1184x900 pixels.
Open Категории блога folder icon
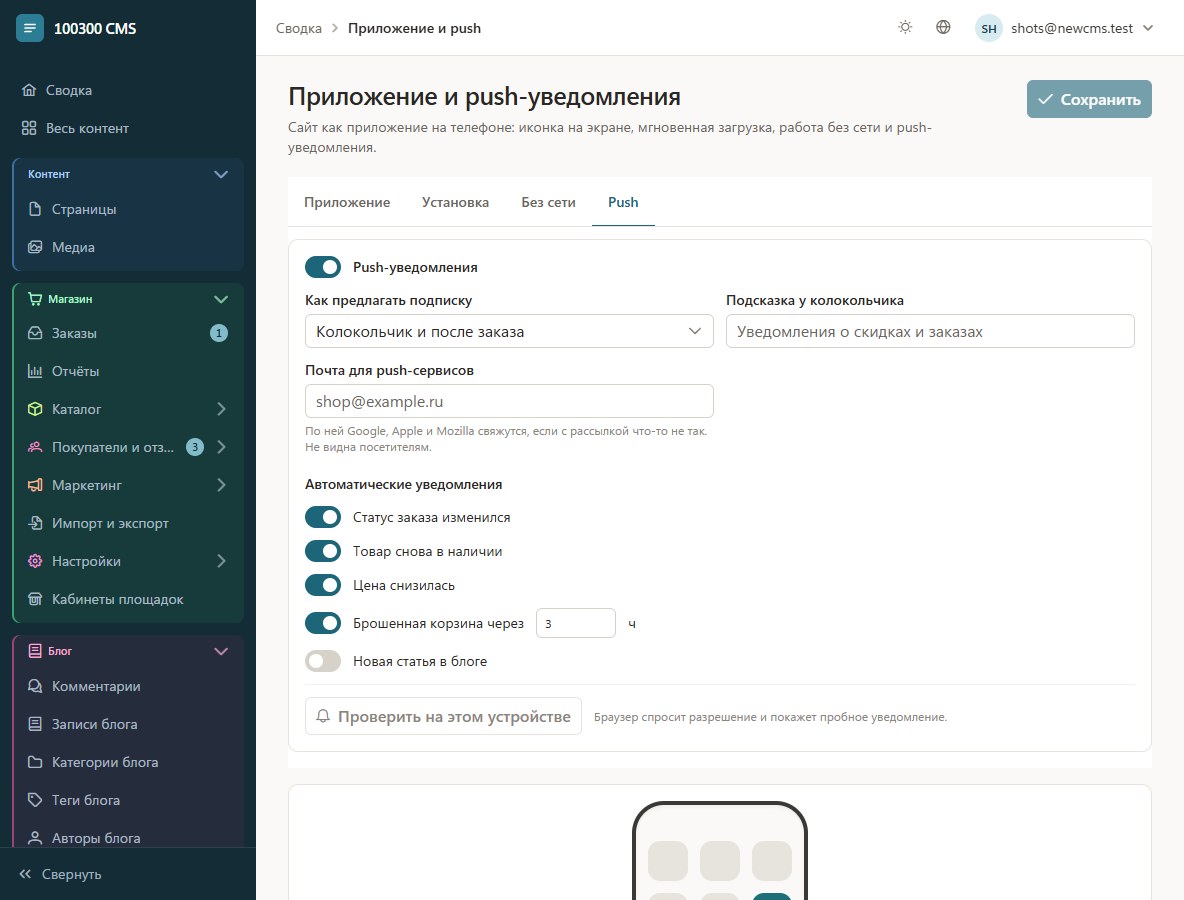tap(35, 762)
